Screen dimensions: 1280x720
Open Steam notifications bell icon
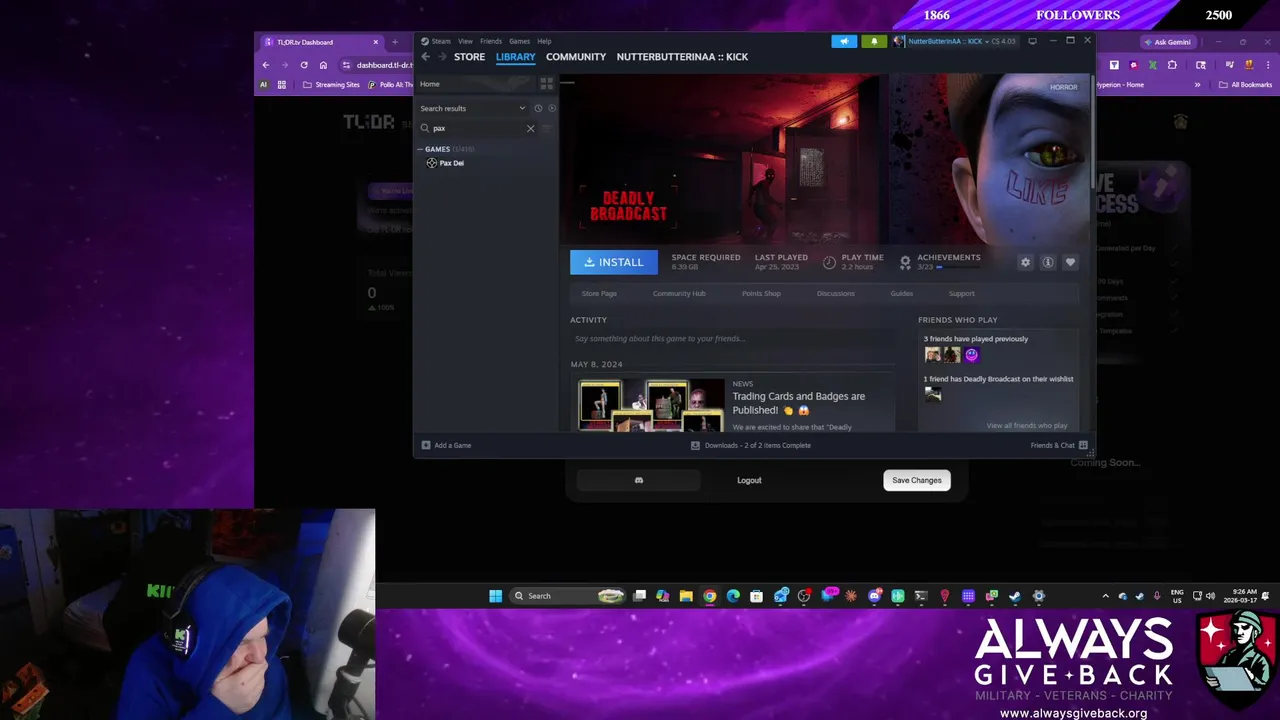click(x=874, y=41)
